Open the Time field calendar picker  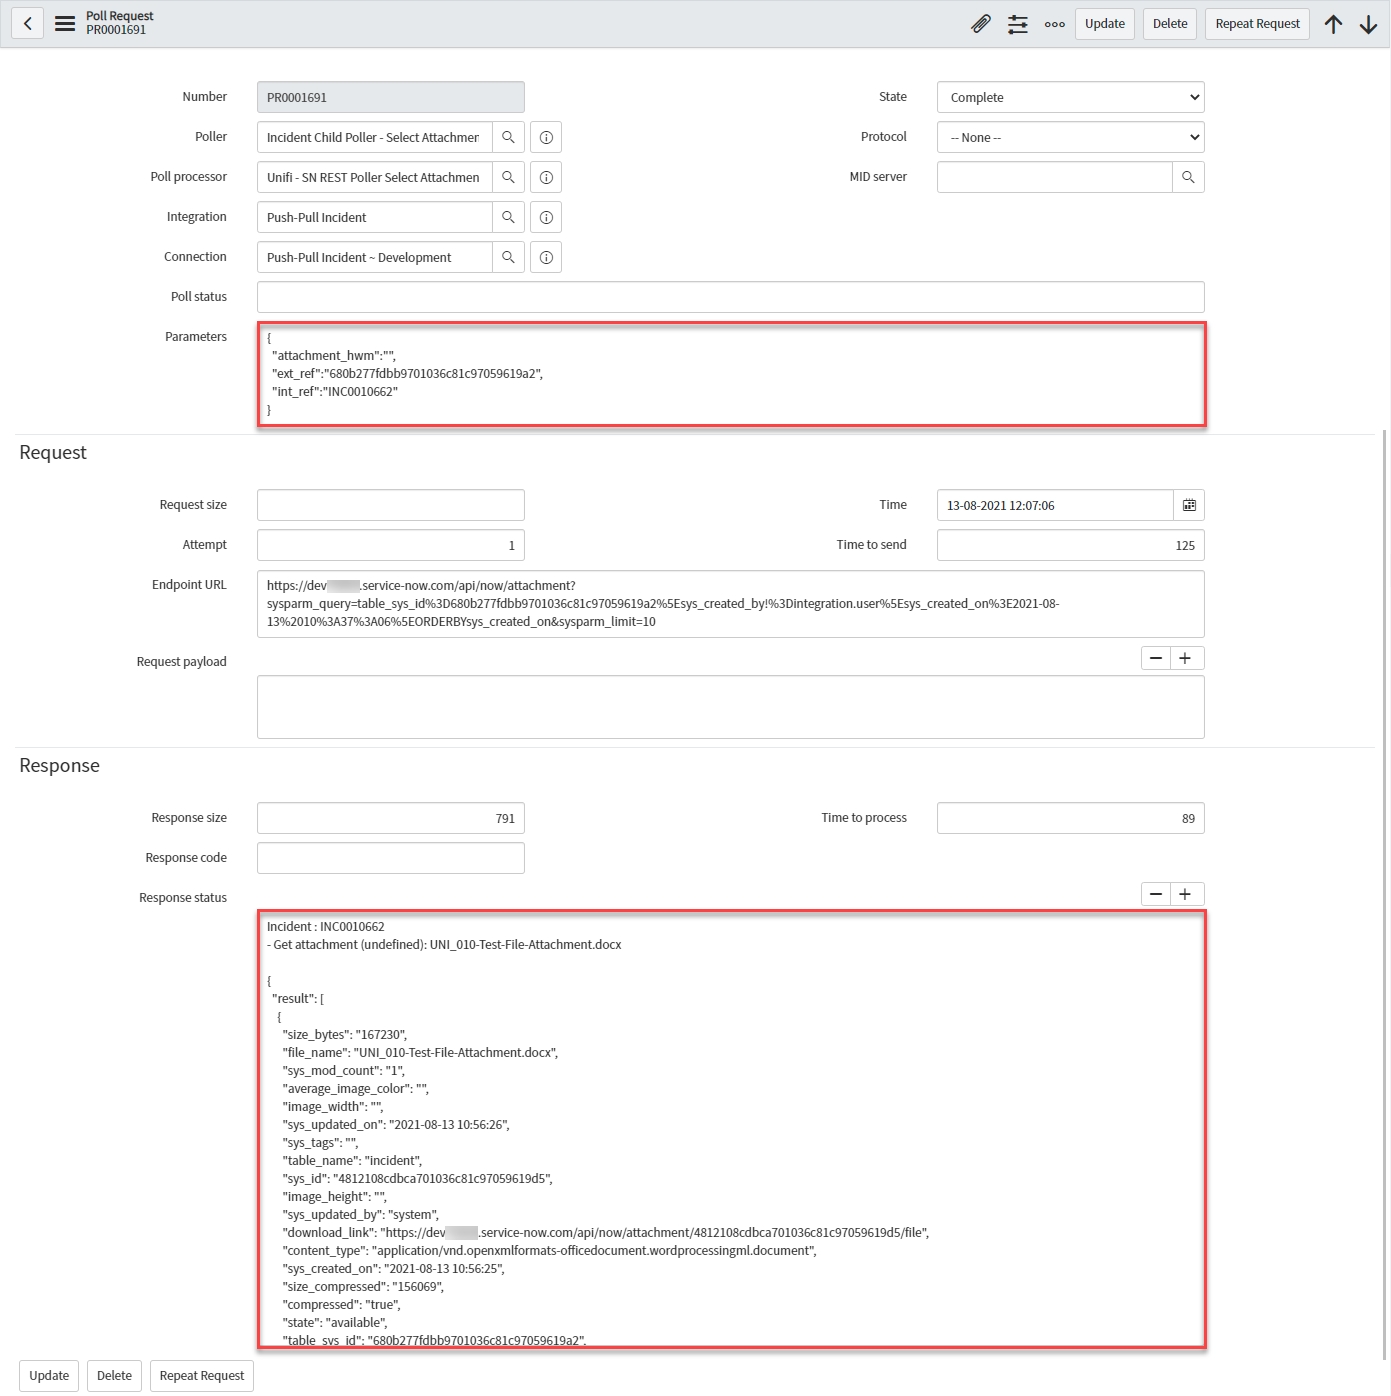coord(1189,505)
